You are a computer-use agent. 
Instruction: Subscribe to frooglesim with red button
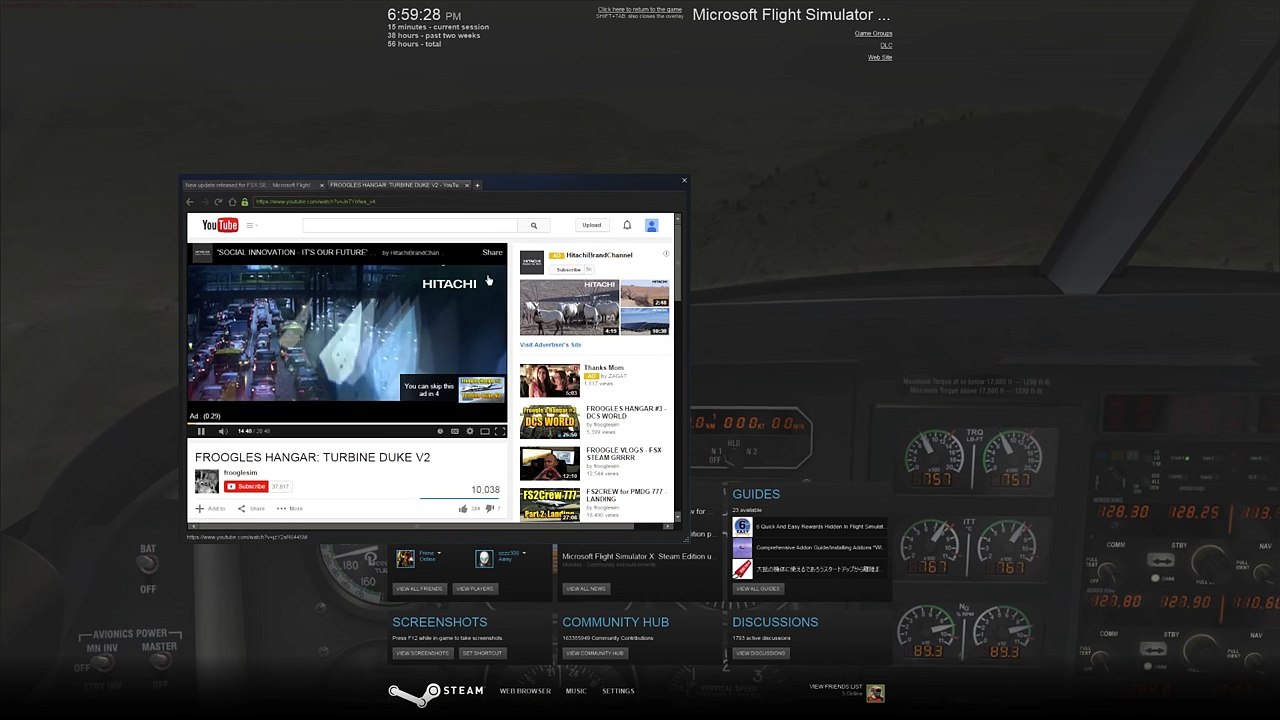(x=246, y=487)
